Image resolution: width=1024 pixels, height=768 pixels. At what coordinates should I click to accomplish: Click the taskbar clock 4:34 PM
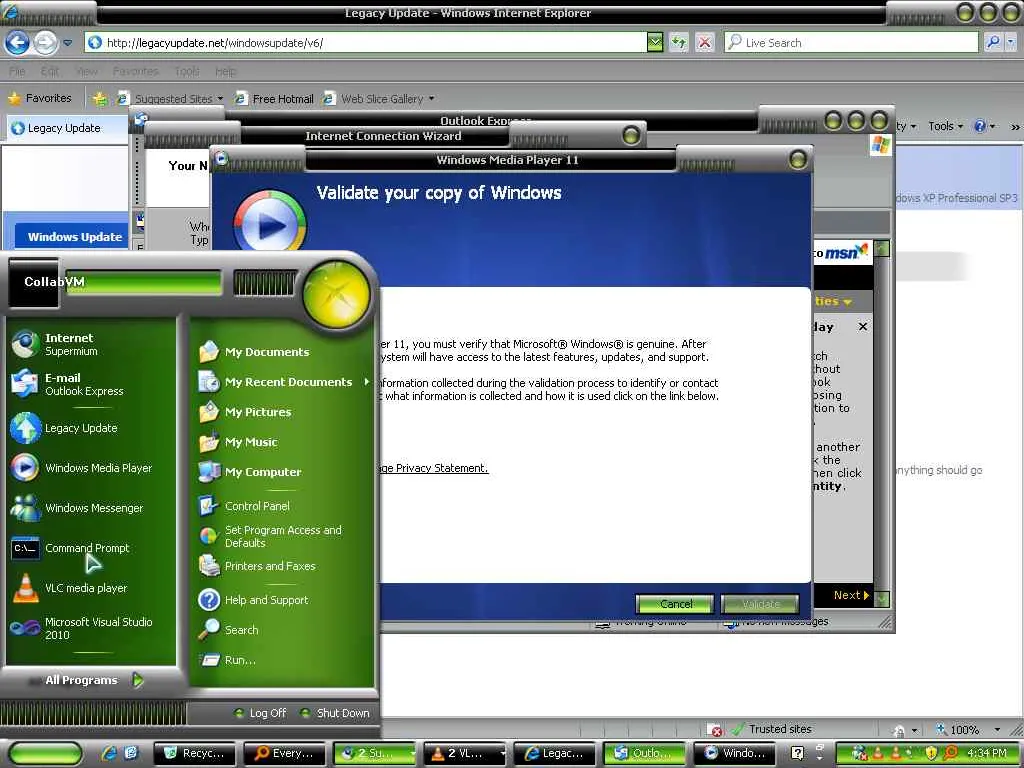986,753
